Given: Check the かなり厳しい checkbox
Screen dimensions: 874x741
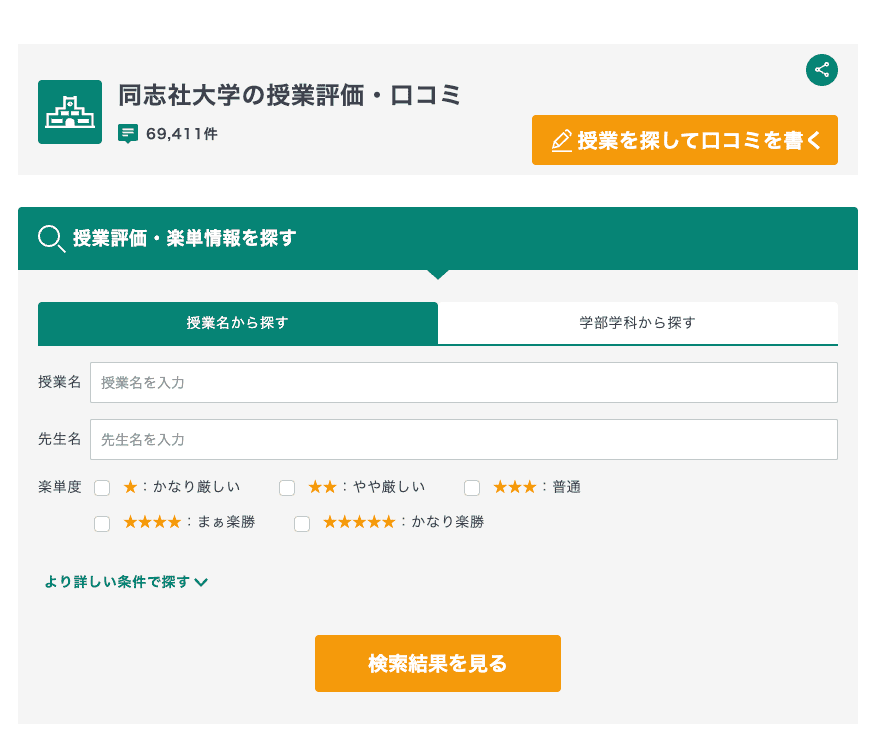Looking at the screenshot, I should point(101,487).
